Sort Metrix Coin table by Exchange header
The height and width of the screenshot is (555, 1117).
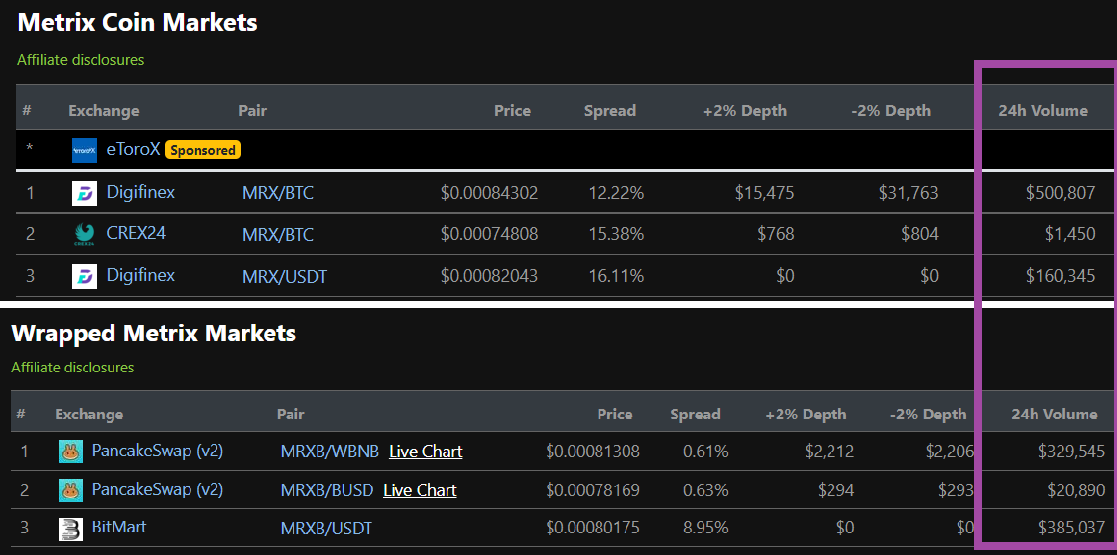(x=104, y=110)
